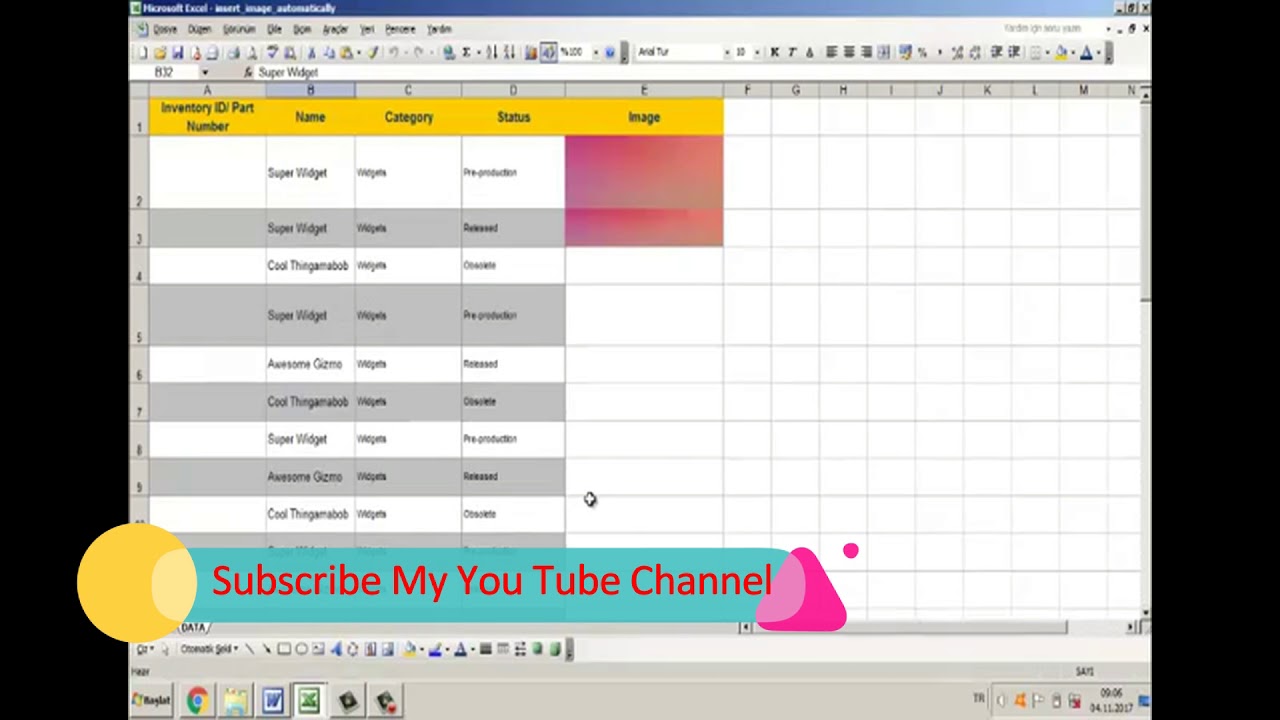Open the font size dropdown showing 10

coord(757,52)
